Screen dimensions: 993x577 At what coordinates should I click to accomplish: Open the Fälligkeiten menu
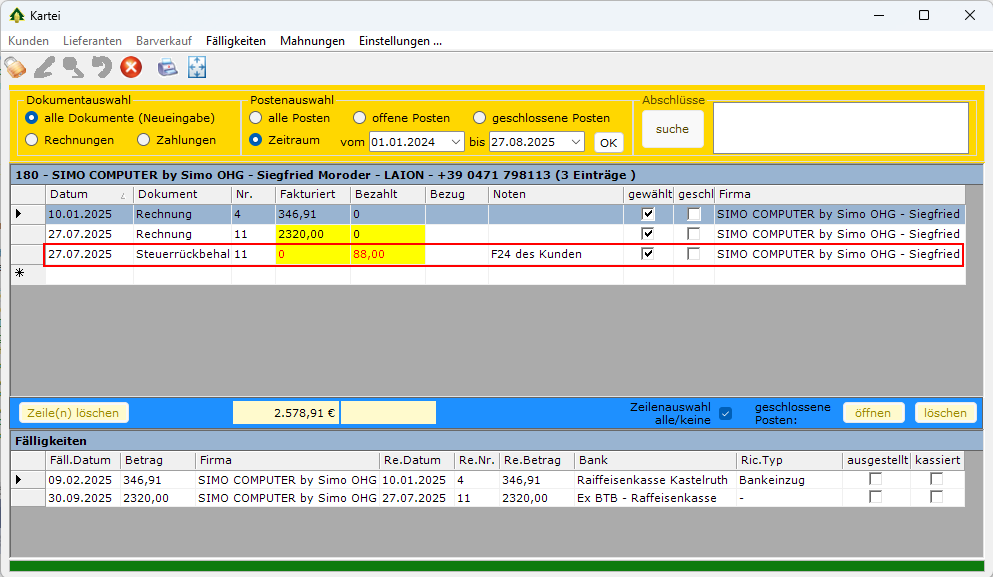236,41
